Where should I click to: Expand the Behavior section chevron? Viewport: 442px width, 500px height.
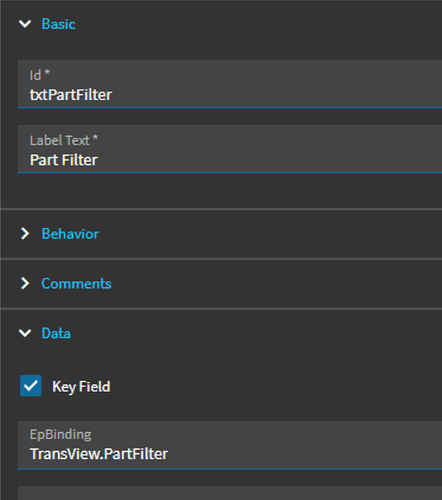[x=25, y=234]
